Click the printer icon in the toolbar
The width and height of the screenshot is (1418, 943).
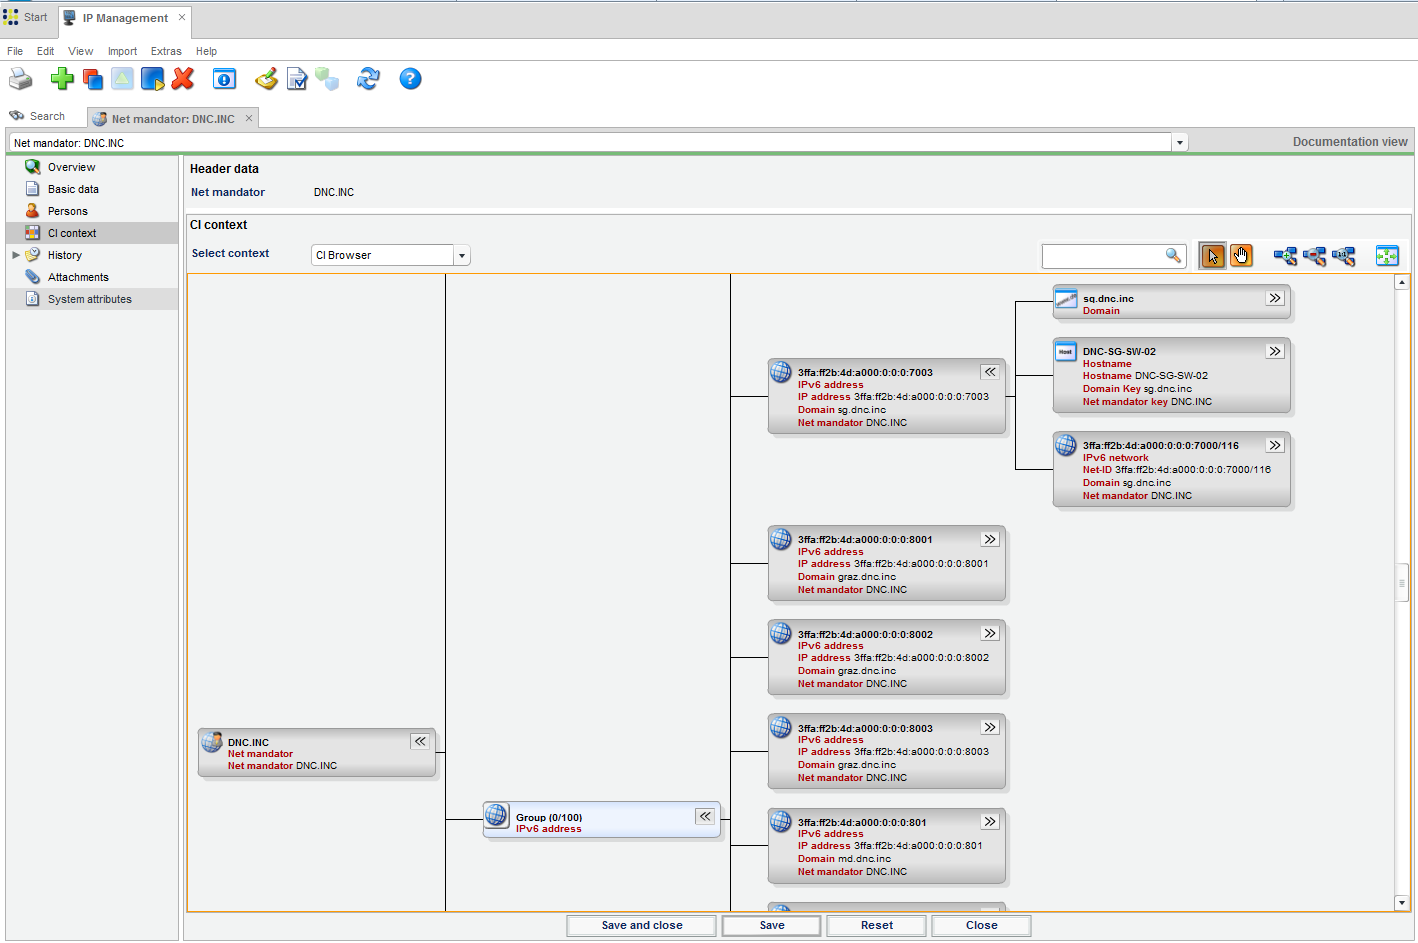click(x=20, y=79)
